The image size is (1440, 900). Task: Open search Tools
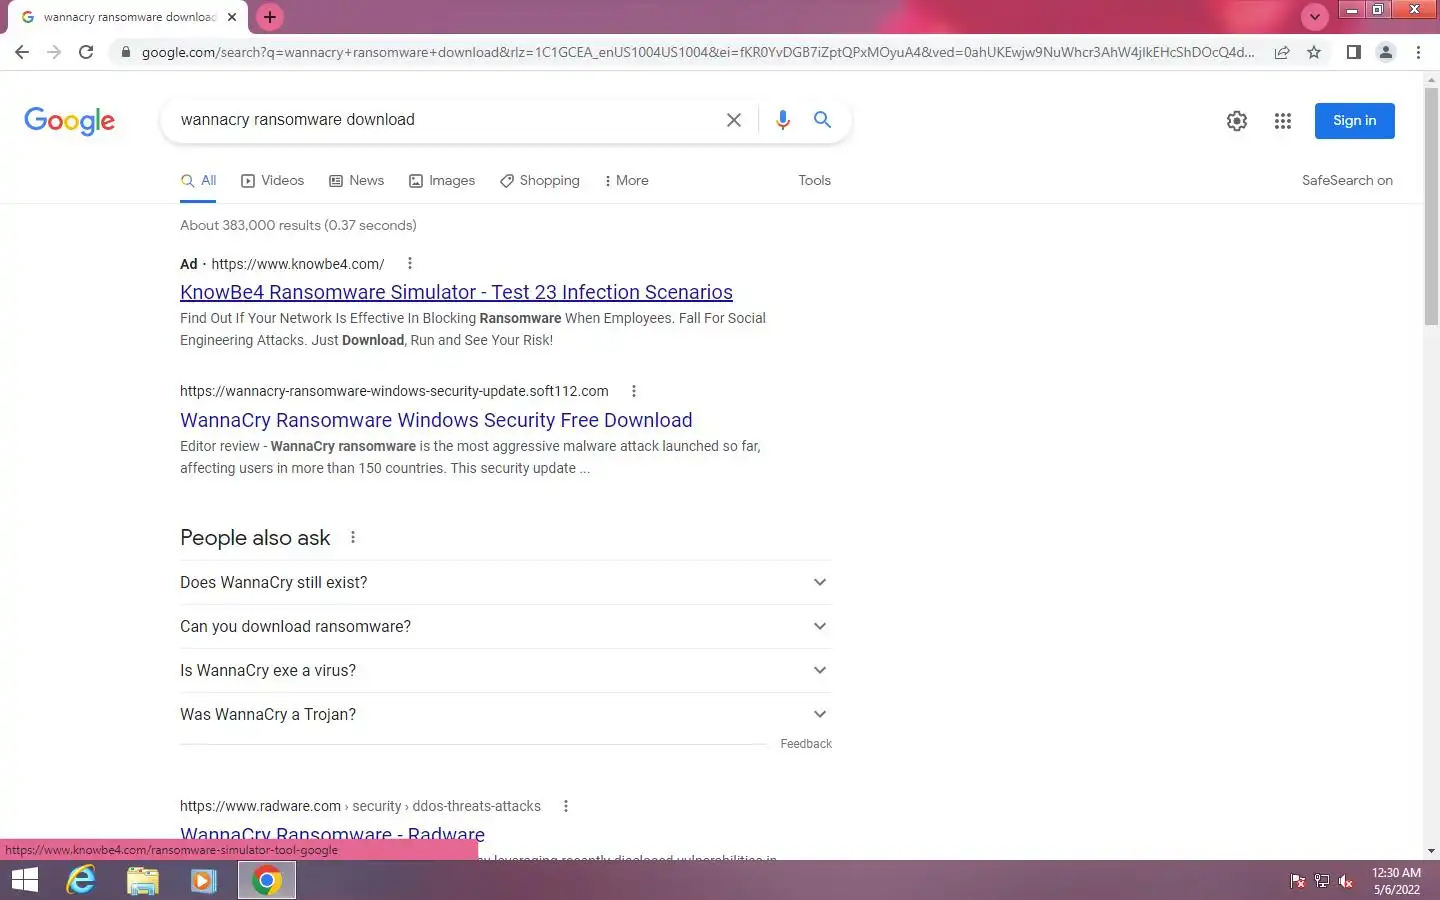pos(814,181)
